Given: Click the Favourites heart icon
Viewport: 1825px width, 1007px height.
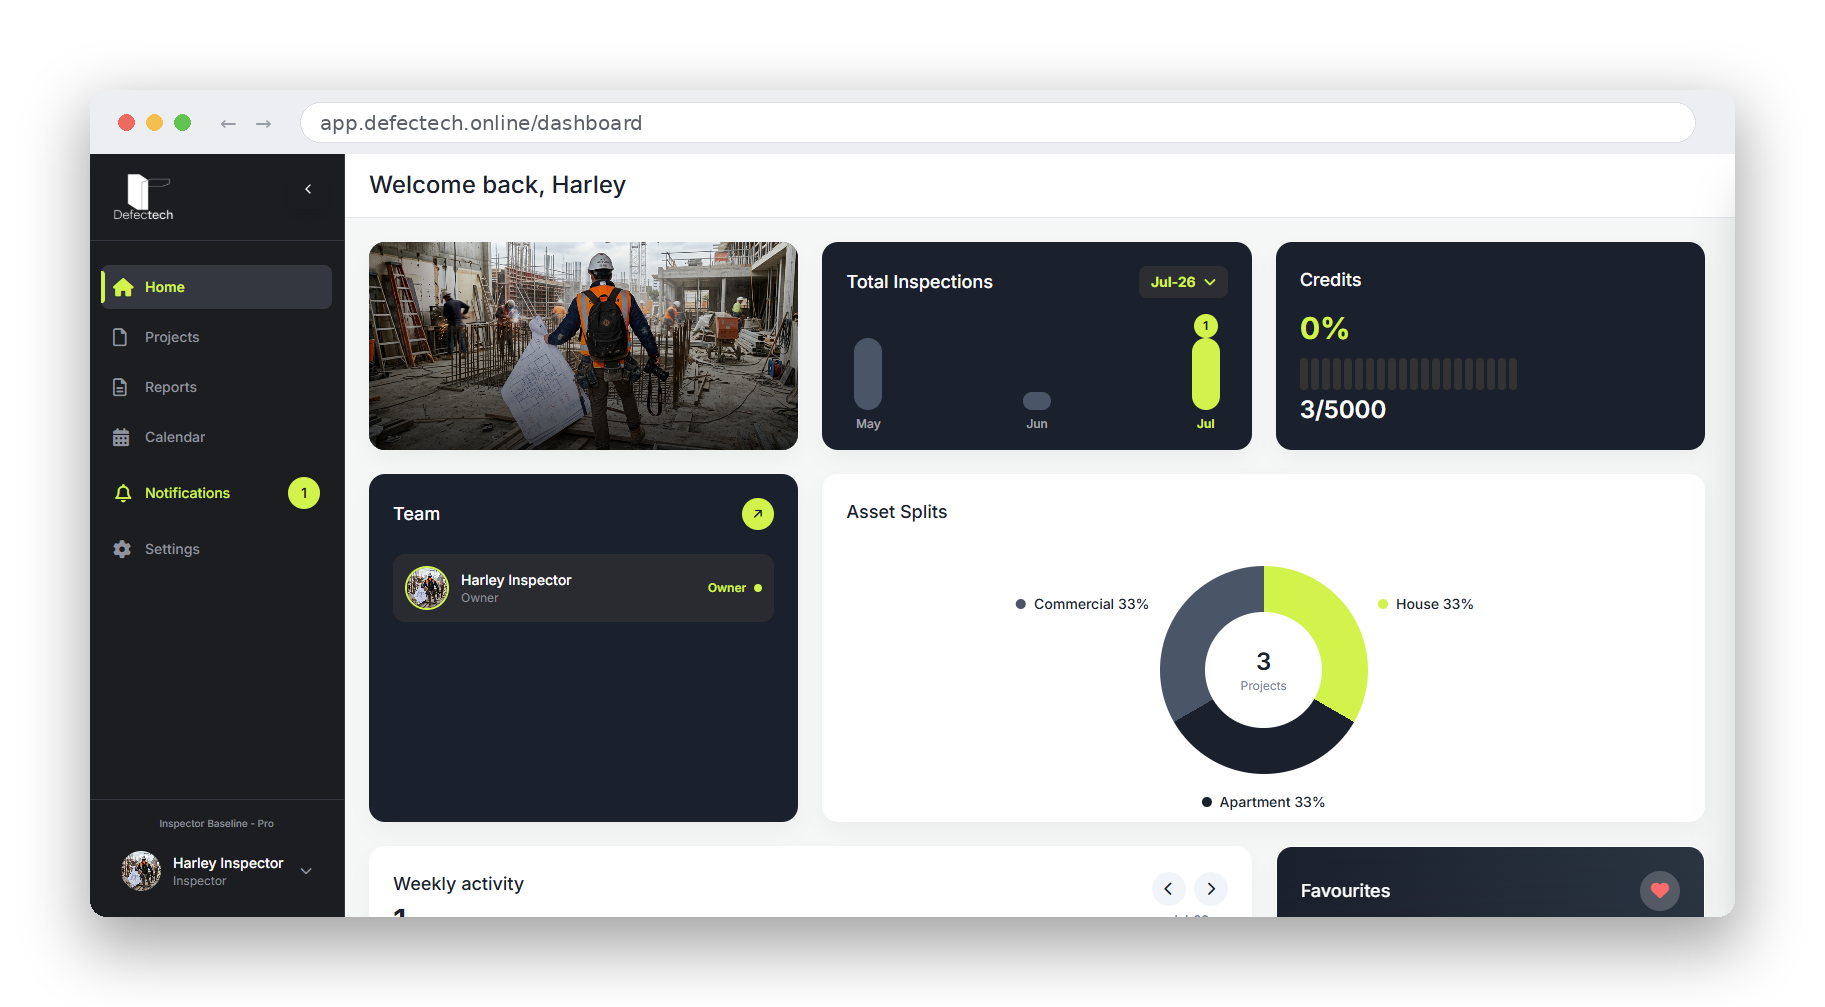Looking at the screenshot, I should point(1660,890).
